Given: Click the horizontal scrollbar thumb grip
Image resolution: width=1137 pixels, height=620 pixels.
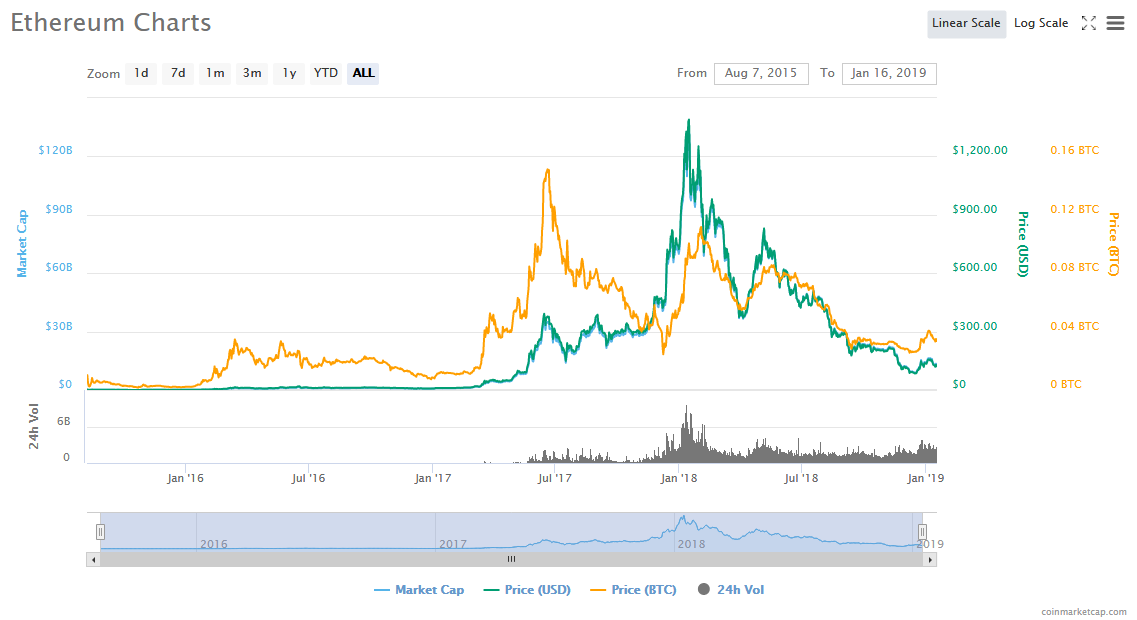Looking at the screenshot, I should pos(511,560).
